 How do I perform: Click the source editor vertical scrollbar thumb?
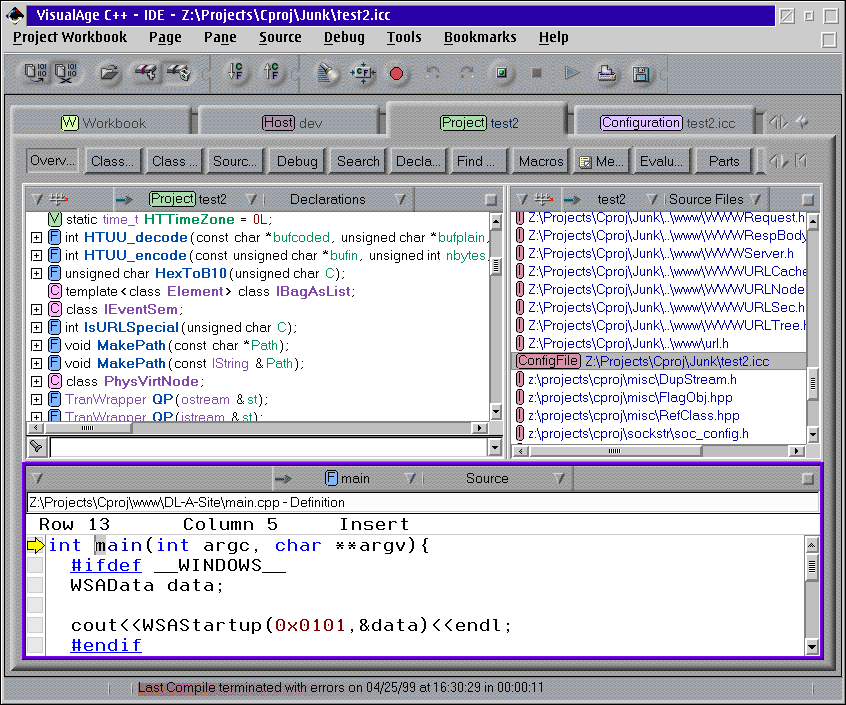tap(812, 567)
